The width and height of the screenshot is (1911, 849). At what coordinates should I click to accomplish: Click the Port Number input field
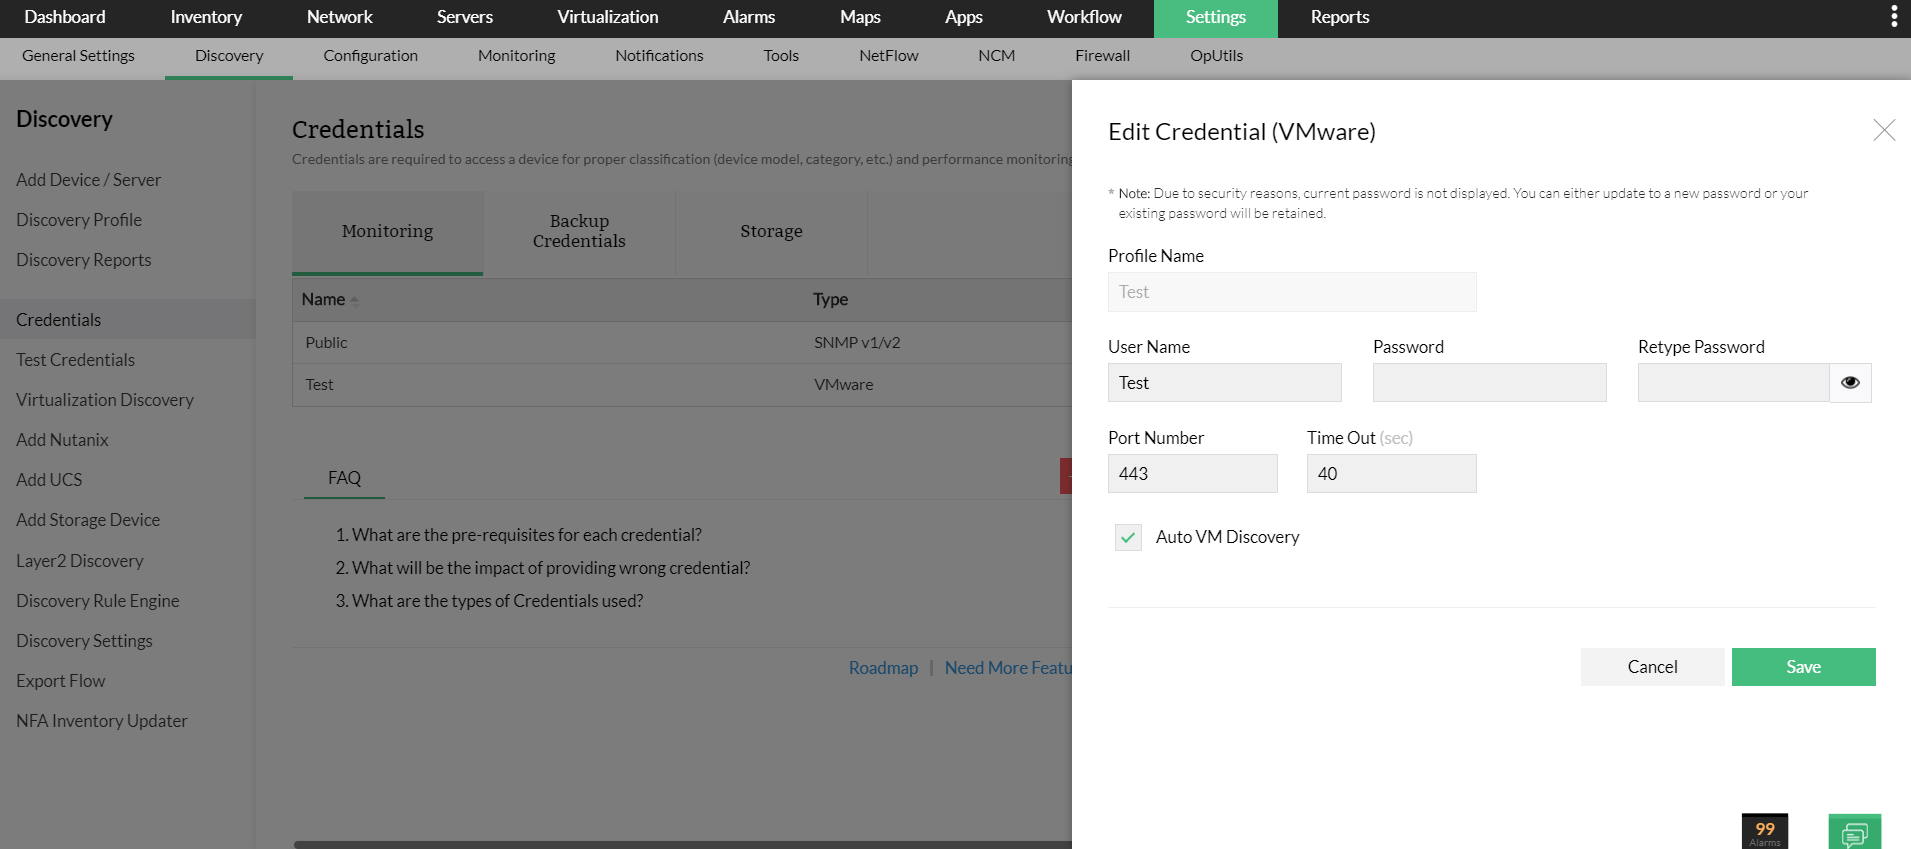coord(1192,474)
